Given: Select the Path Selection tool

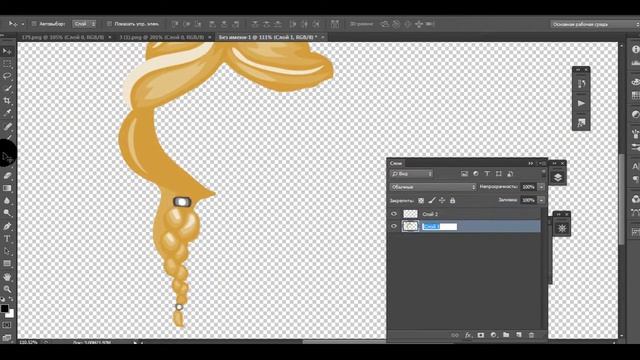Looking at the screenshot, I should click(x=7, y=251).
